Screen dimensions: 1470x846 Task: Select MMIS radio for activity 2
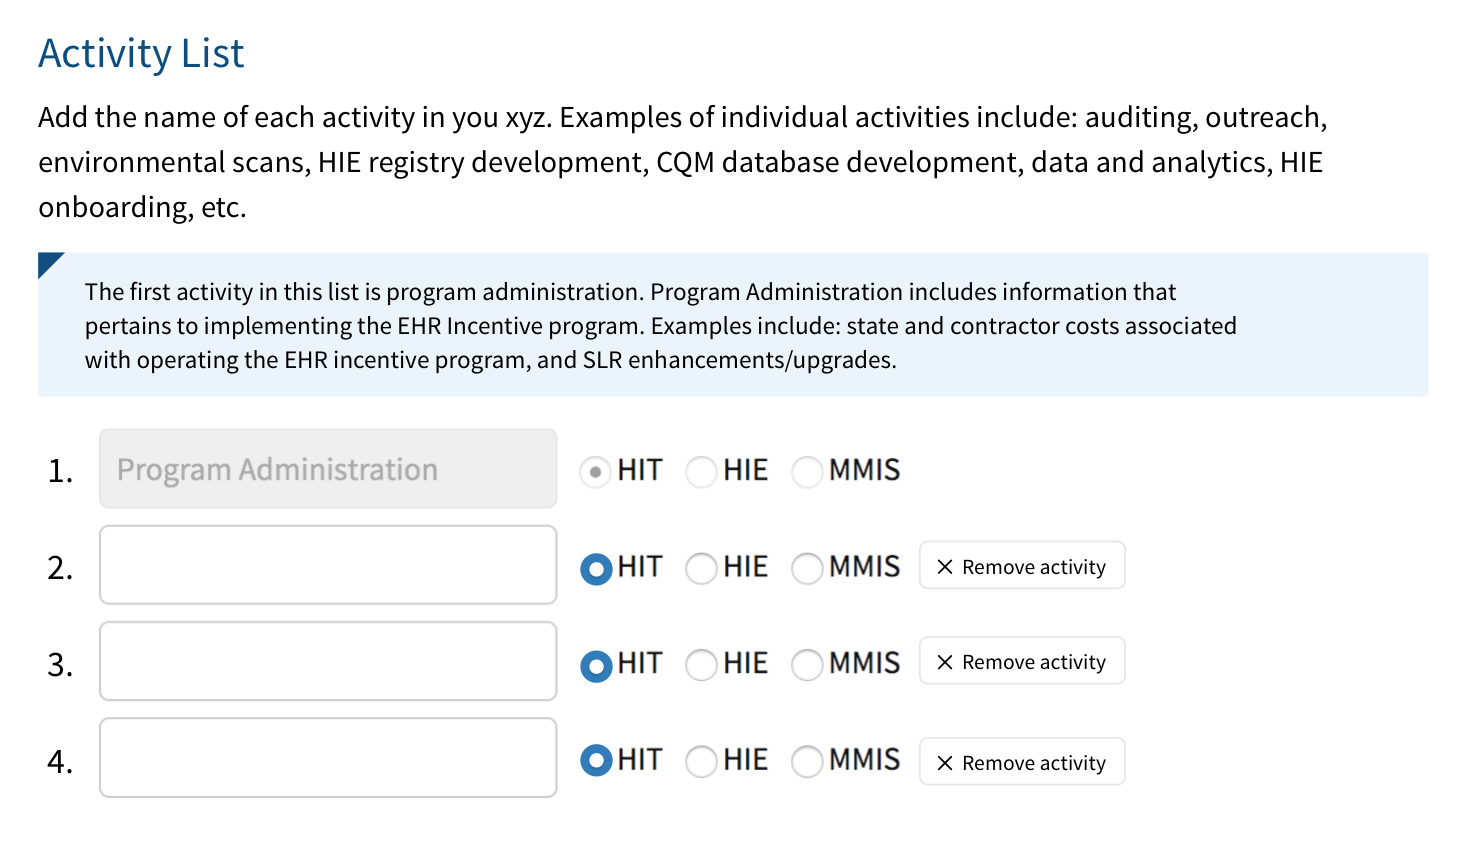(x=806, y=569)
